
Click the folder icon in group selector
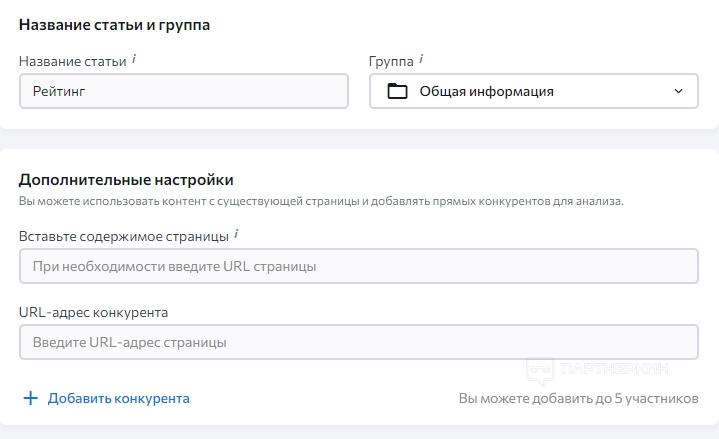pos(397,92)
